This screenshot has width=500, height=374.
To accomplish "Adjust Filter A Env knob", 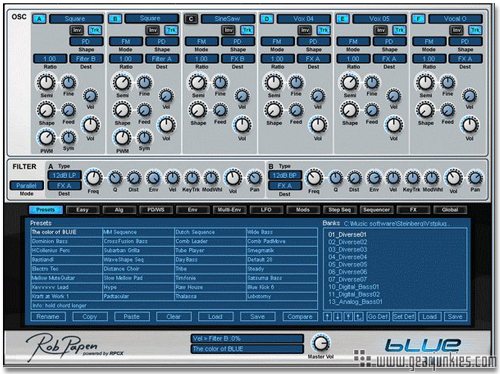I will [153, 178].
